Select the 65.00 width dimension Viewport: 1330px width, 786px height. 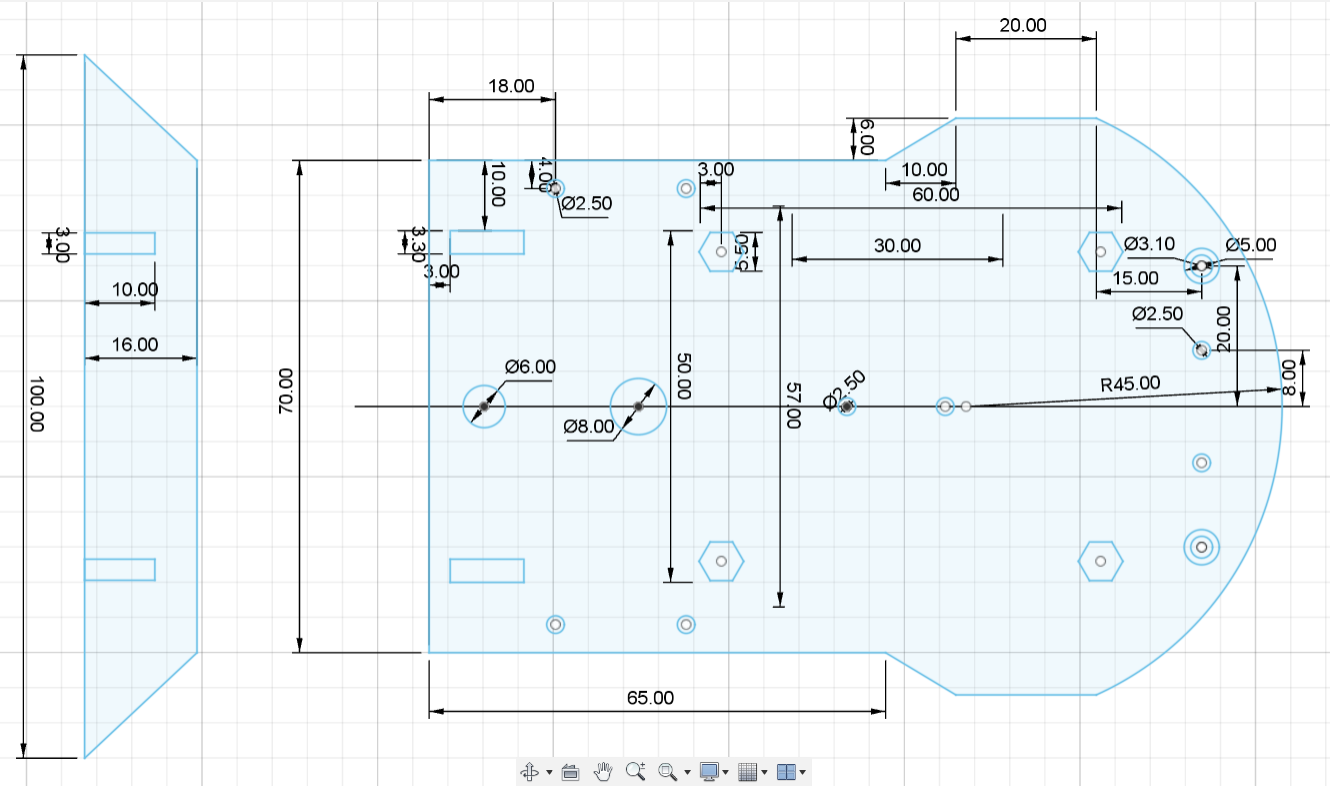[650, 698]
